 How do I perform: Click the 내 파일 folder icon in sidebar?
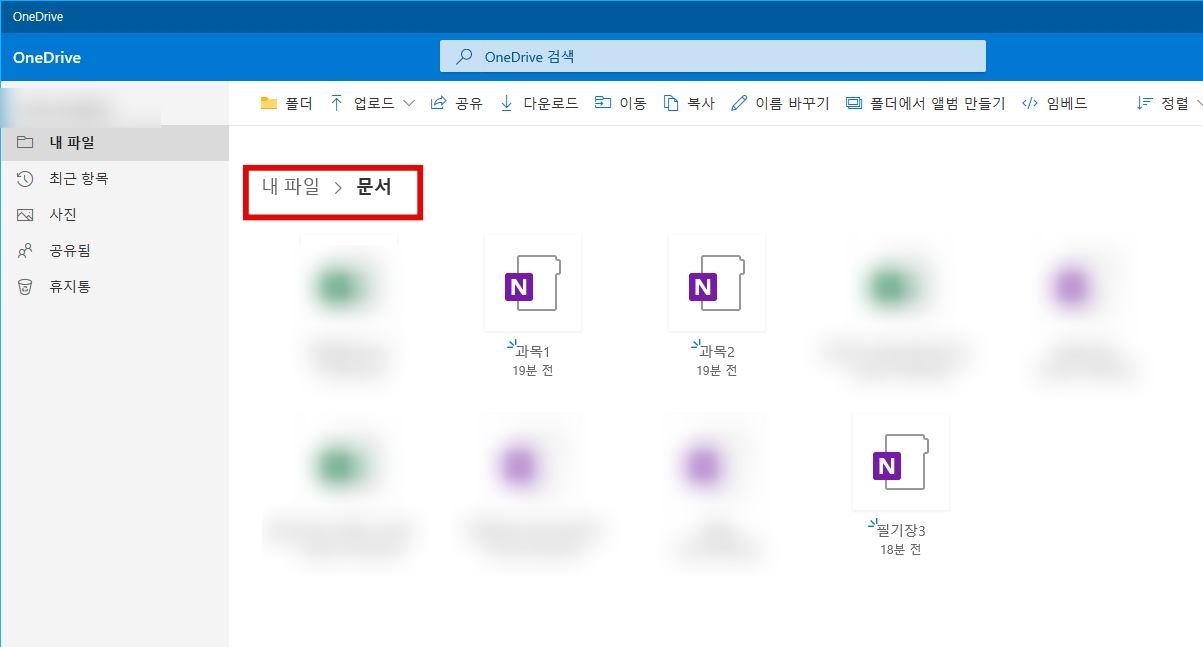tap(26, 143)
